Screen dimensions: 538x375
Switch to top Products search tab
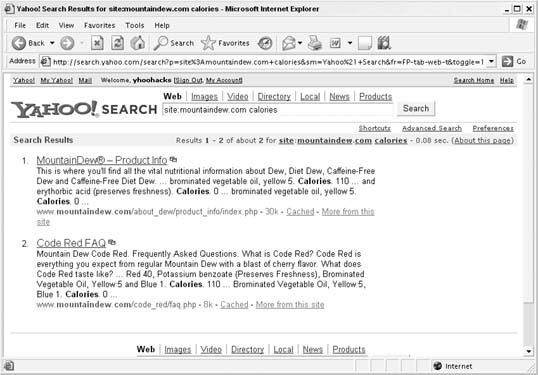tap(375, 97)
